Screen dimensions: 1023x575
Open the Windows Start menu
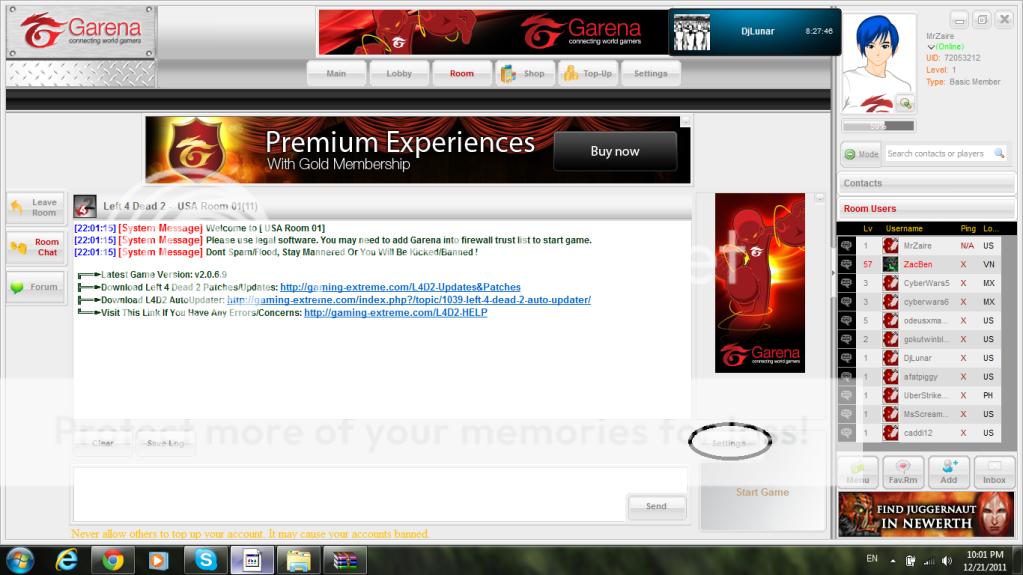(x=20, y=561)
